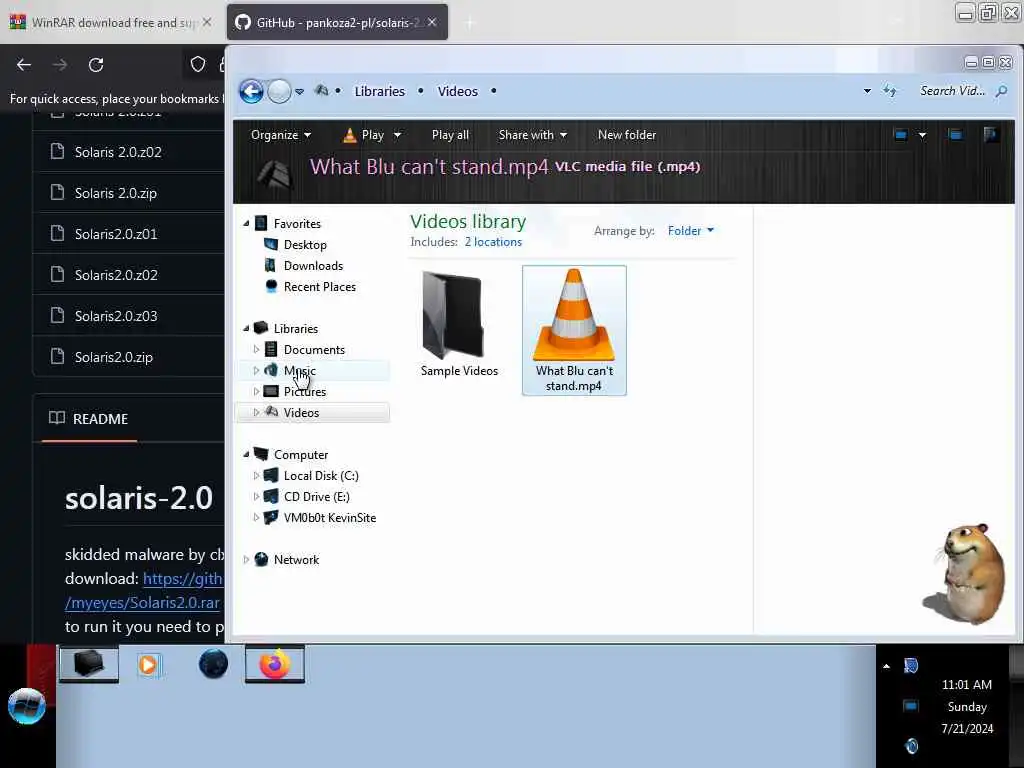Select Local Disk (C:) drive

point(321,476)
